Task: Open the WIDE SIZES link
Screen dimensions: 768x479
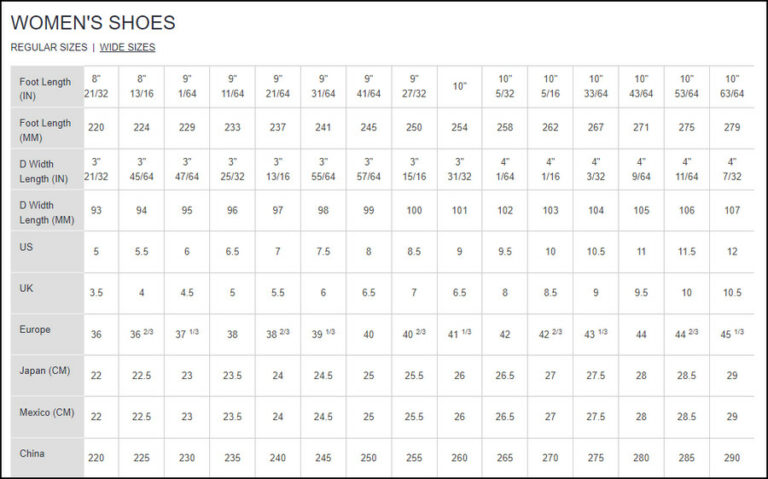Action: pyautogui.click(x=127, y=47)
